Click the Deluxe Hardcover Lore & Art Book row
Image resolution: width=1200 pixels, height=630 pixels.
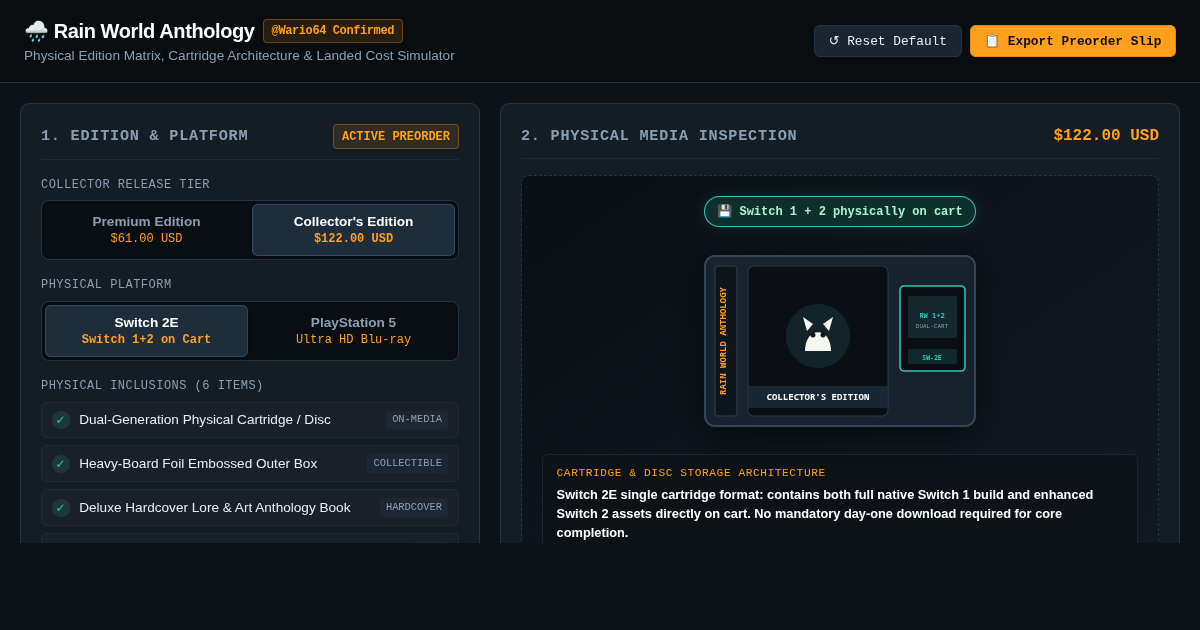pyautogui.click(x=250, y=508)
